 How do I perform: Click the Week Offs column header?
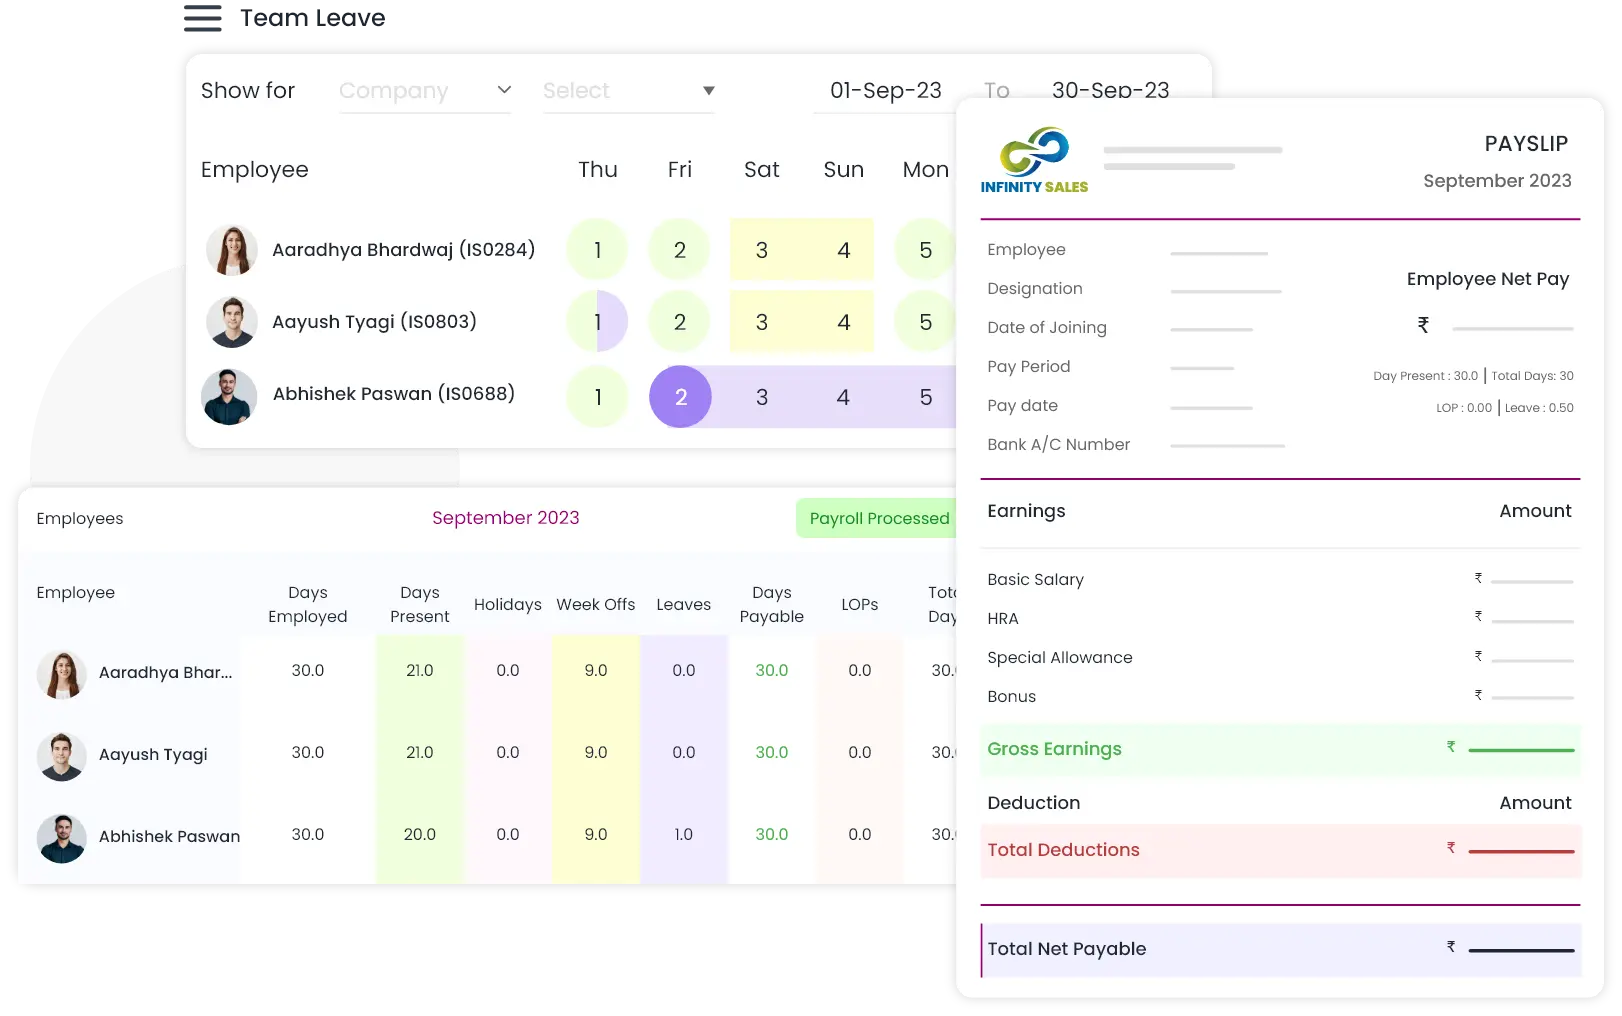(595, 604)
